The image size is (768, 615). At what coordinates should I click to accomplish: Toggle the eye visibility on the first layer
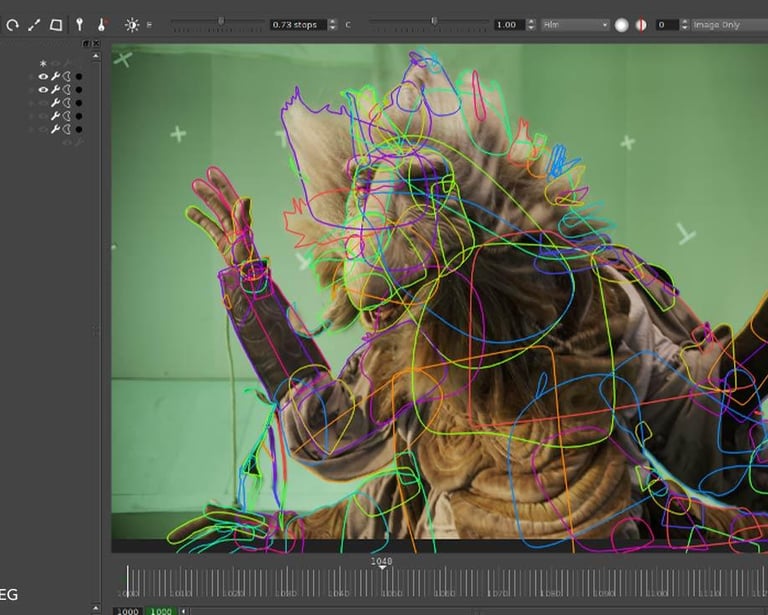click(43, 76)
